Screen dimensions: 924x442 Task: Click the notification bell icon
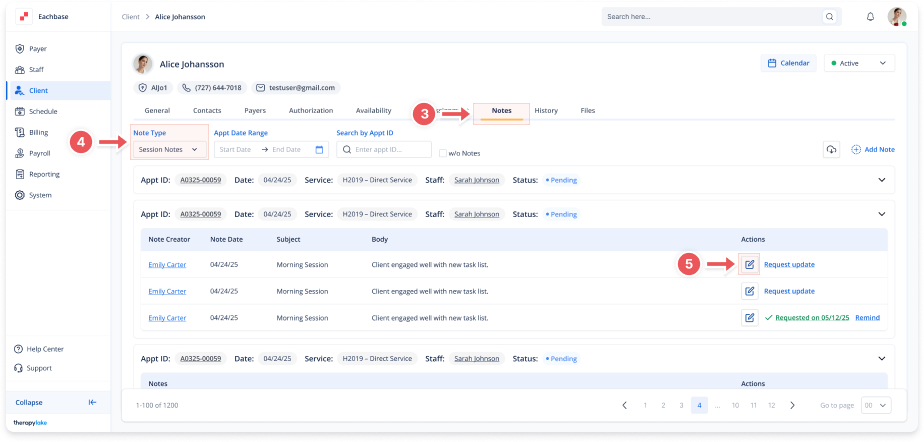pos(870,17)
